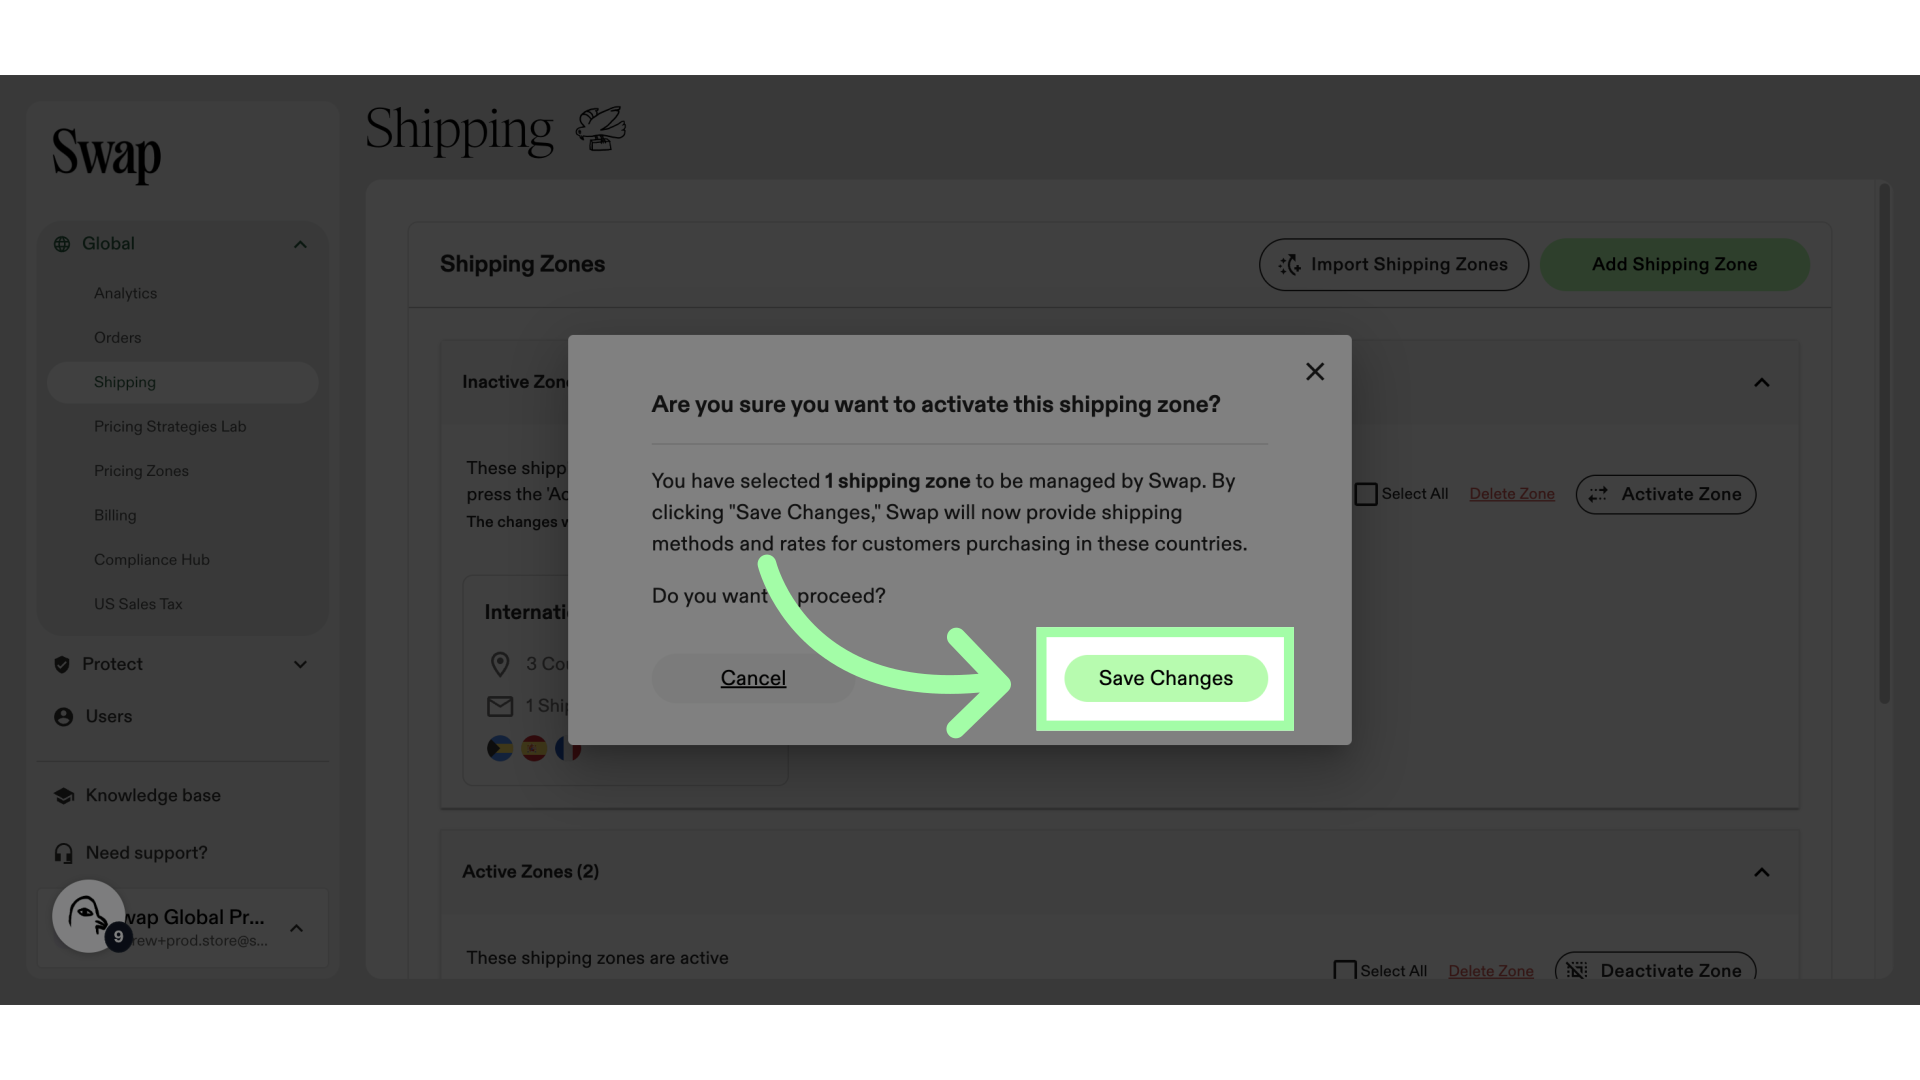Collapse the Active Zones (2) panel

click(x=1762, y=873)
